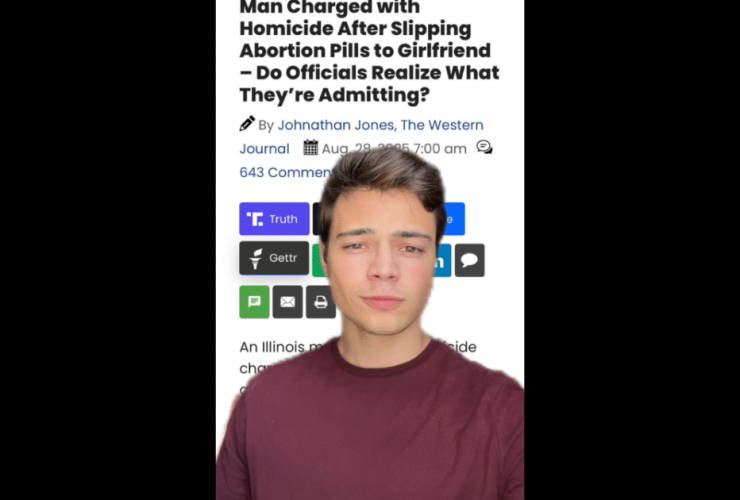
Task: Share the article via email envelope icon
Action: click(x=288, y=302)
